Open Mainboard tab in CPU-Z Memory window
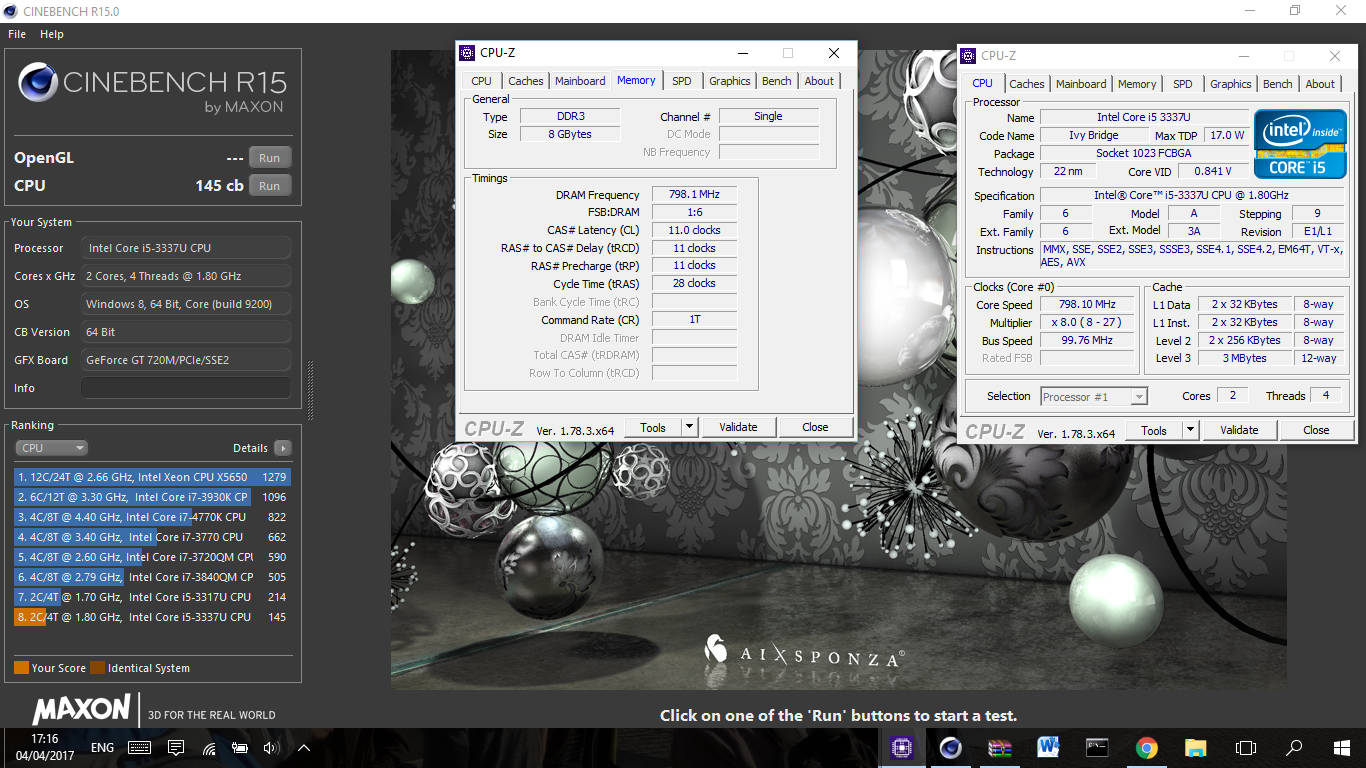 580,81
